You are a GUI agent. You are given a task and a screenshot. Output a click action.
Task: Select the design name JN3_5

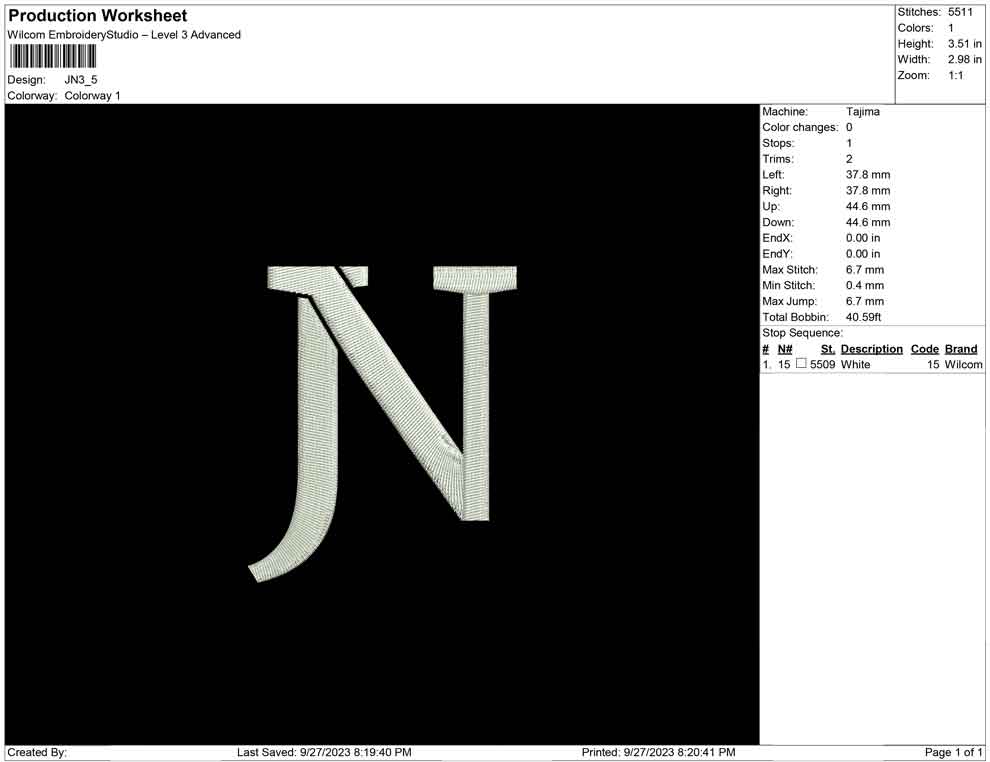81,80
